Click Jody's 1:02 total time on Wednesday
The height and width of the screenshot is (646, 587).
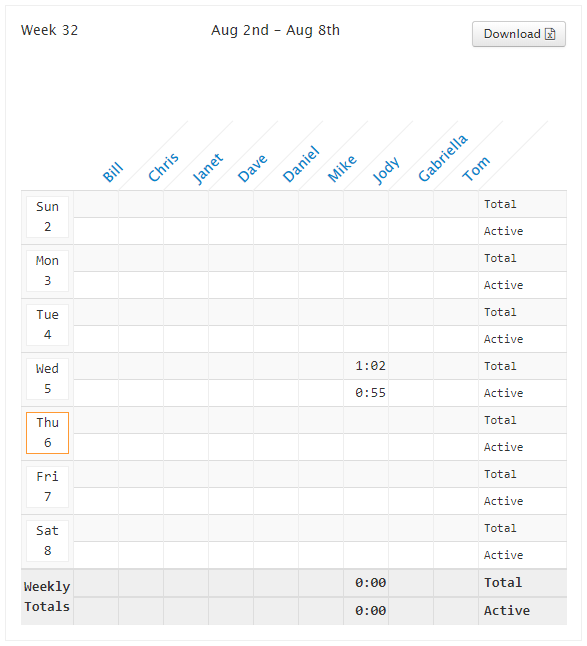pyautogui.click(x=370, y=366)
